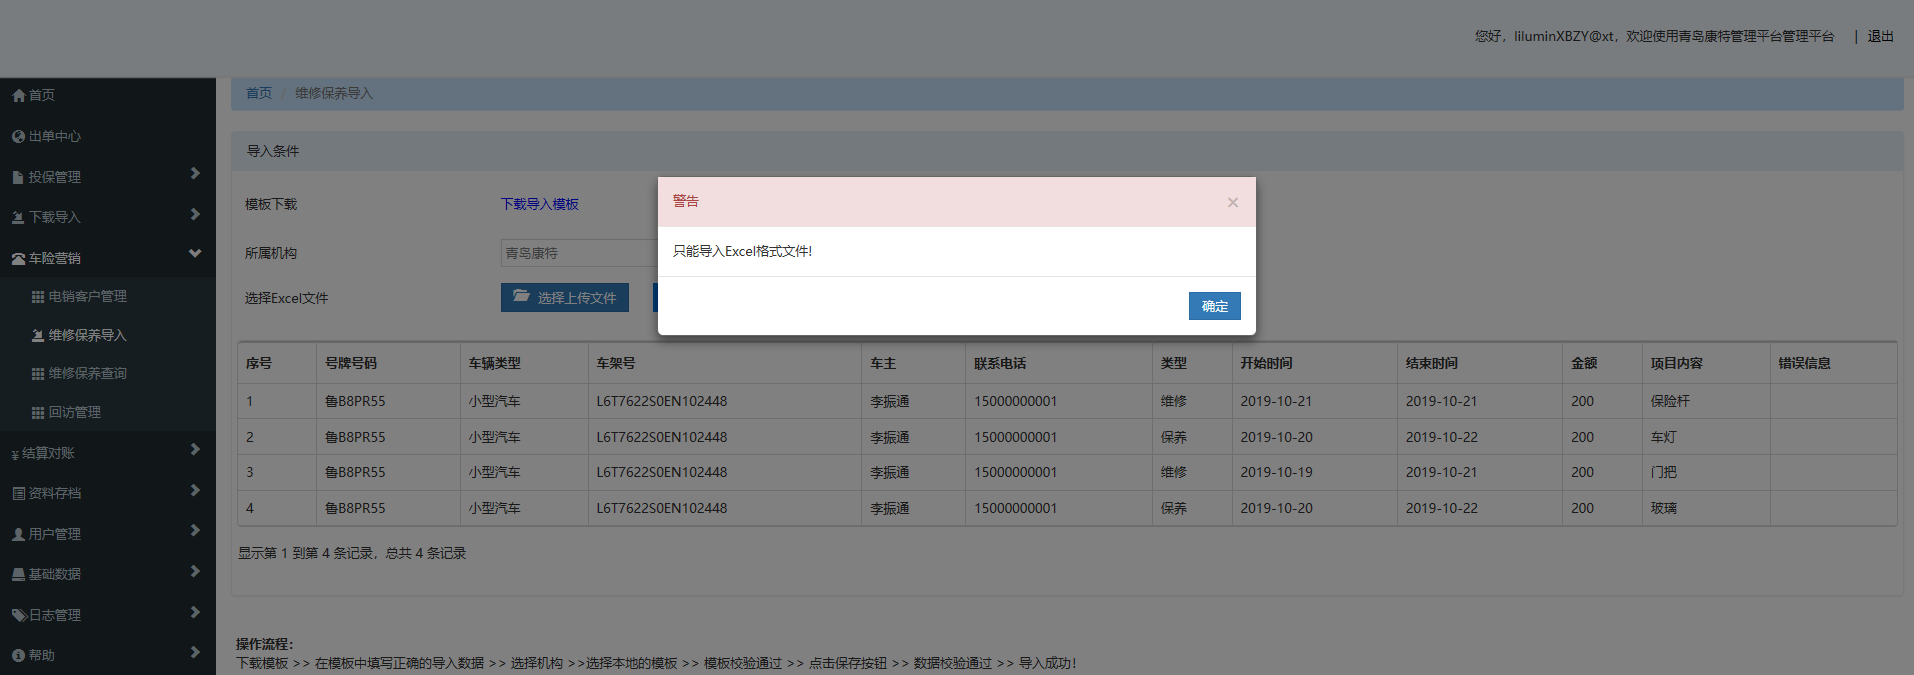Expand the 基础数据 menu chevron
The image size is (1914, 675).
(195, 571)
